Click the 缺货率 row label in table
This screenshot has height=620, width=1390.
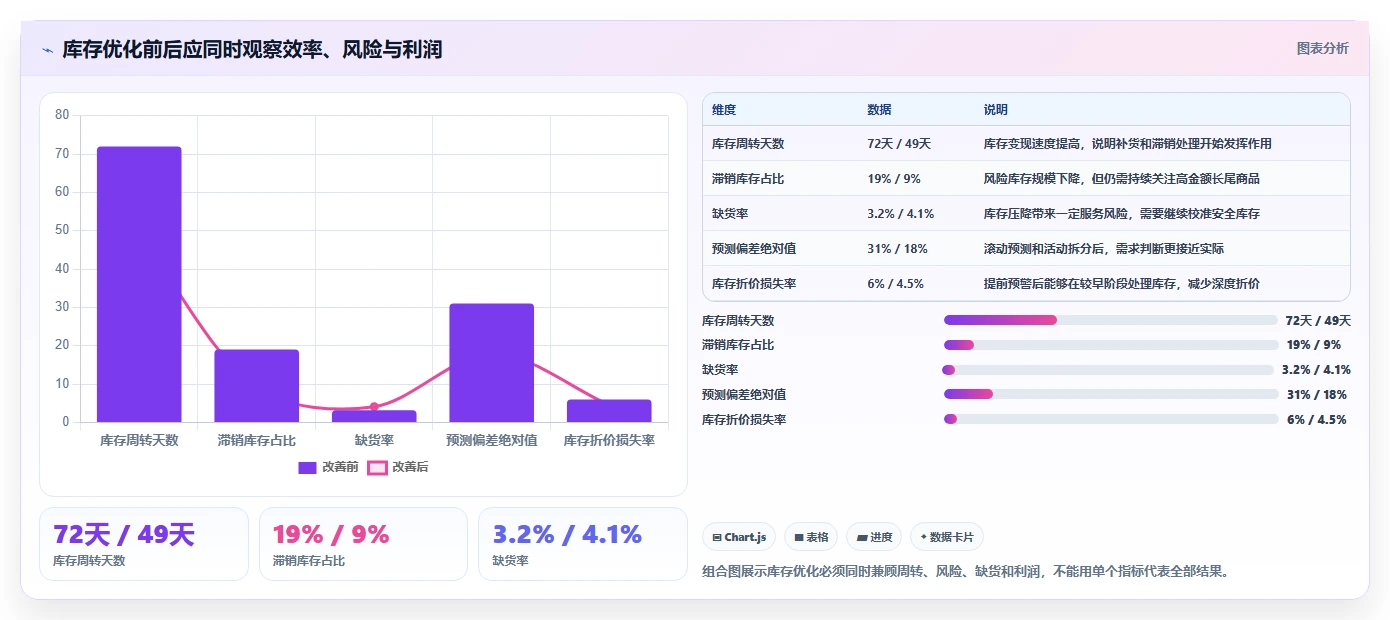pos(730,214)
